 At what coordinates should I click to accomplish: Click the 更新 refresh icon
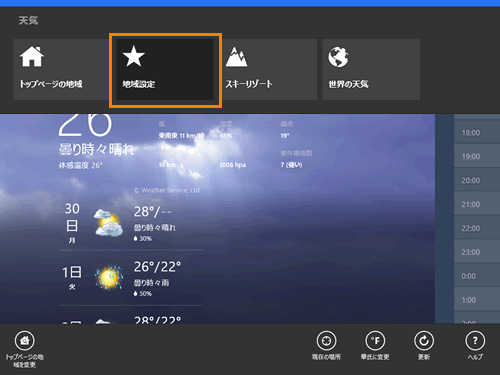coord(424,341)
